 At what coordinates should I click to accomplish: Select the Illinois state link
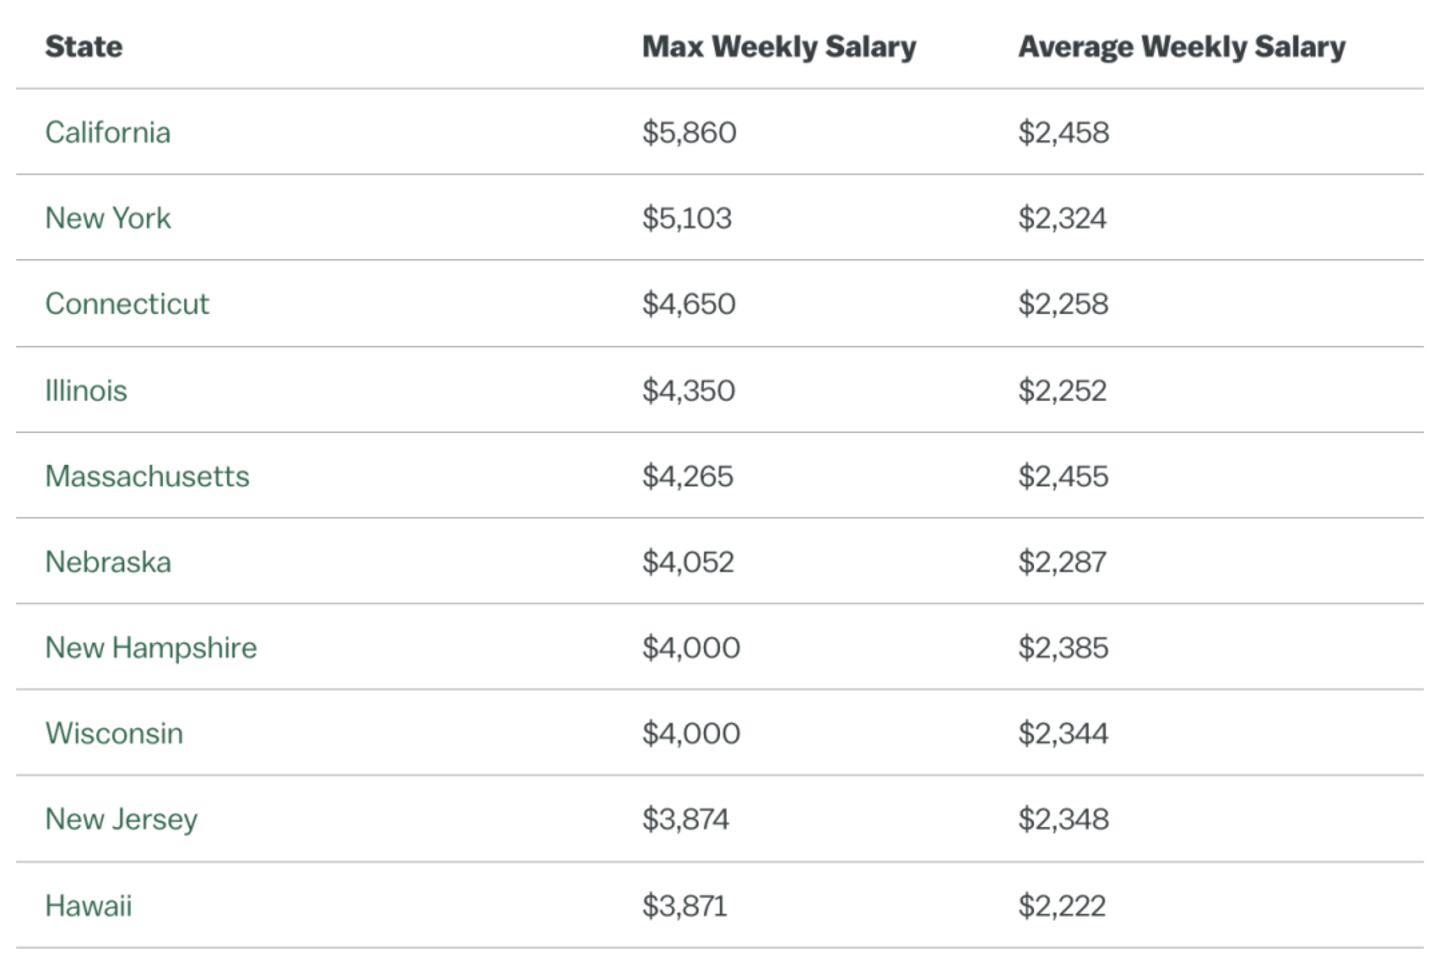tap(86, 390)
